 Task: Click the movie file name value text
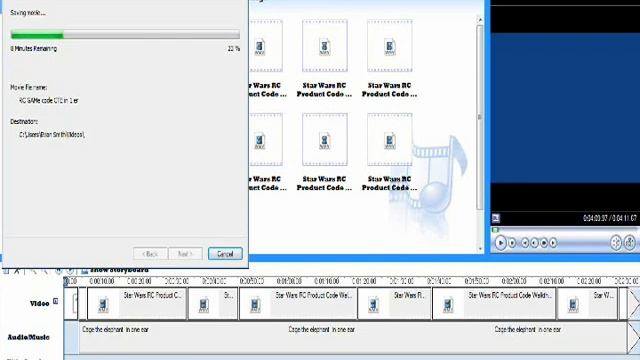point(49,100)
